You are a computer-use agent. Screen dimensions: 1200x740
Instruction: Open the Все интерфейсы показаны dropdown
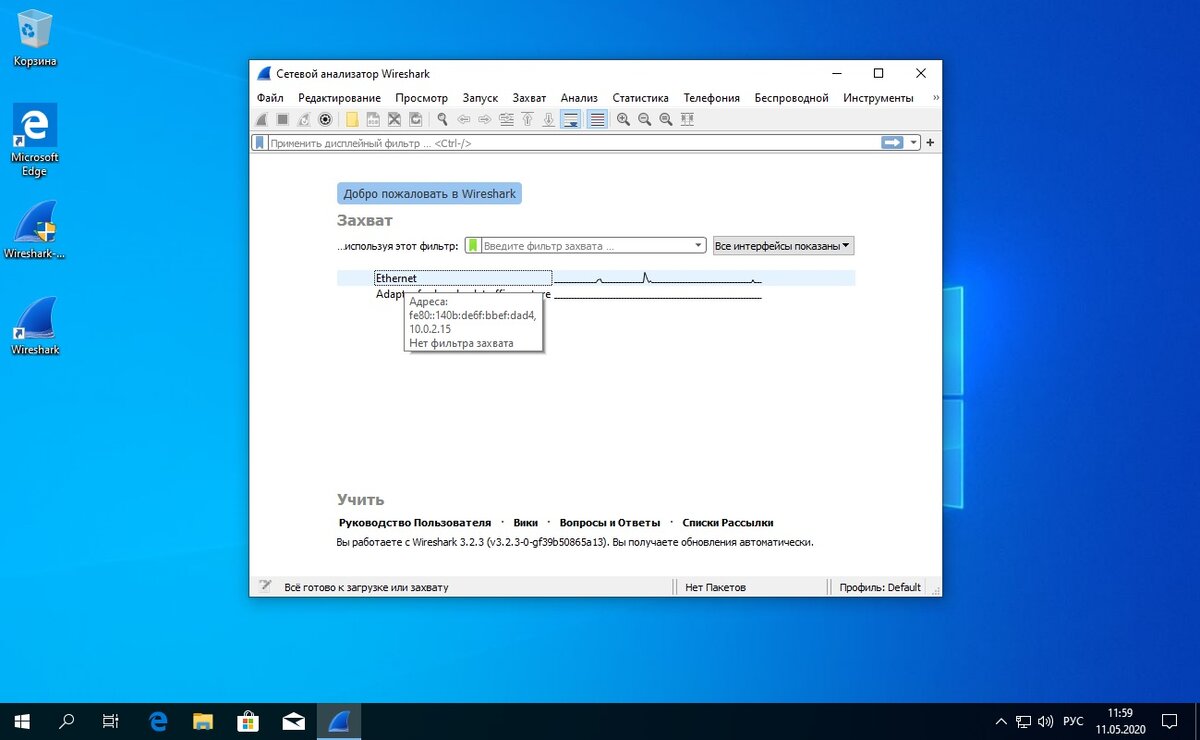(783, 246)
